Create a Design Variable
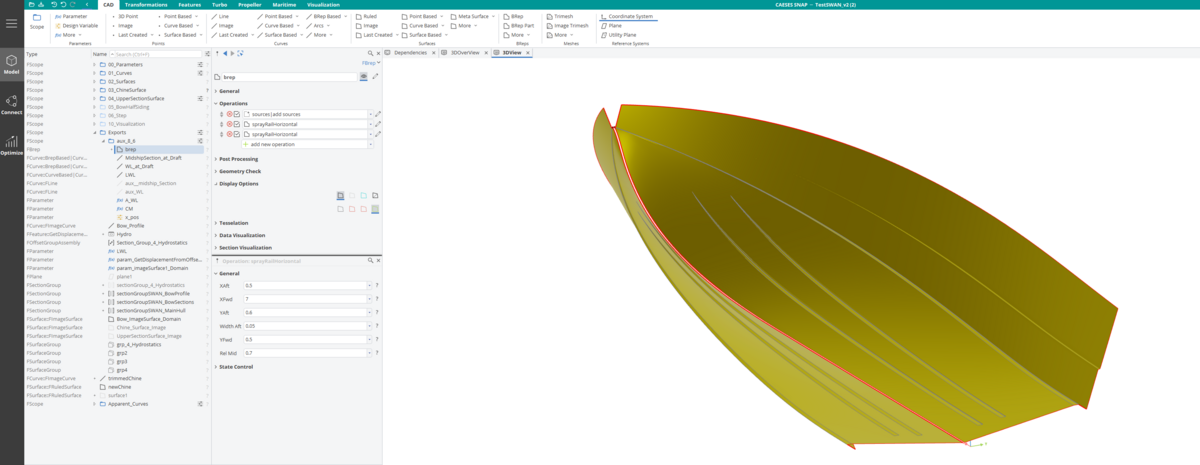1200x465 pixels. click(76, 25)
